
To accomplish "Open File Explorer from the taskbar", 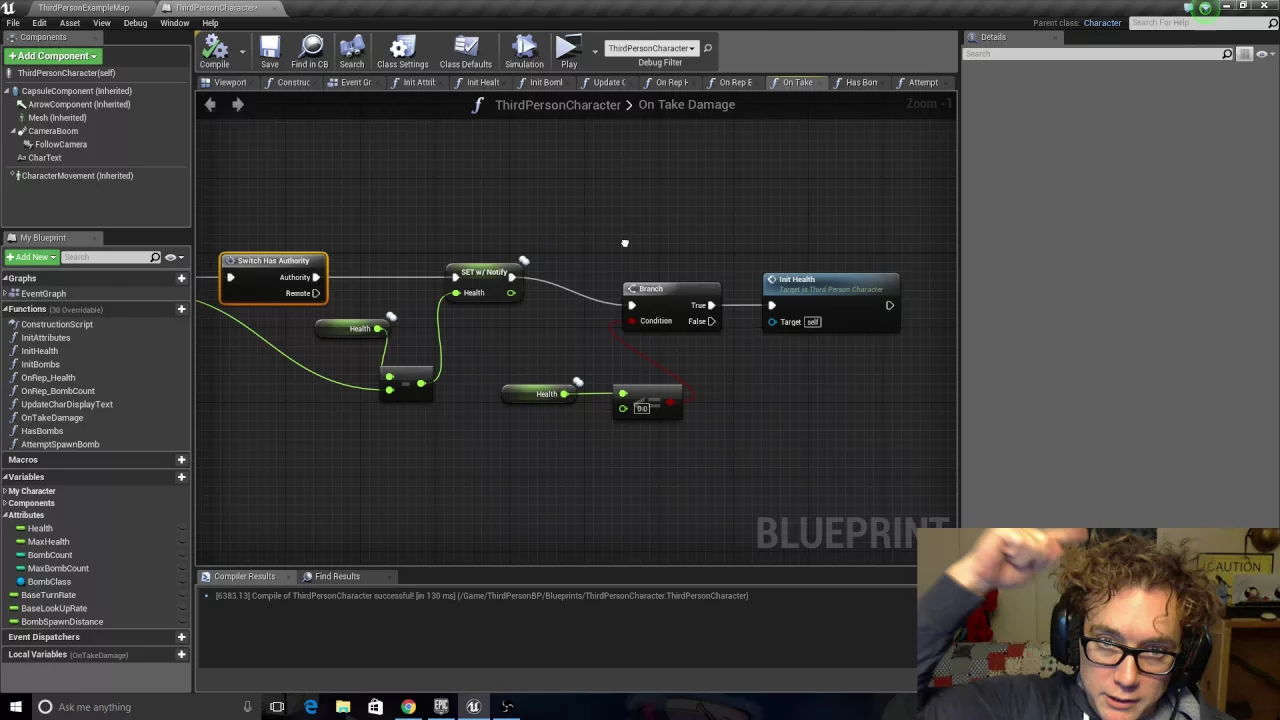I will pyautogui.click(x=343, y=707).
